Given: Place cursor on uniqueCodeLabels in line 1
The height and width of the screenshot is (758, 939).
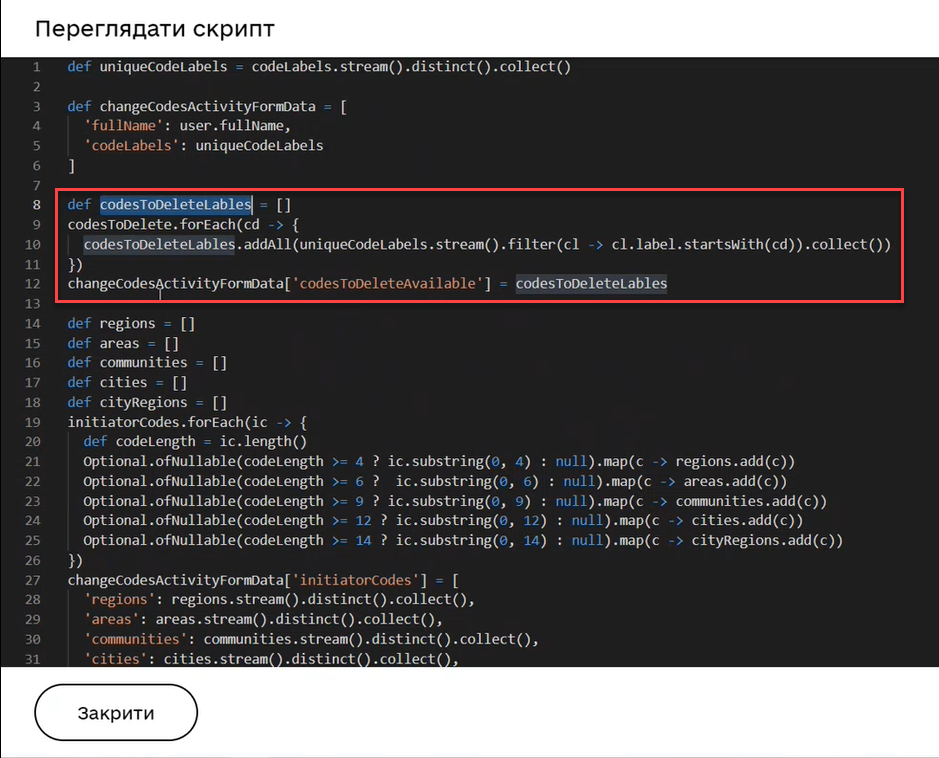Looking at the screenshot, I should pos(163,67).
